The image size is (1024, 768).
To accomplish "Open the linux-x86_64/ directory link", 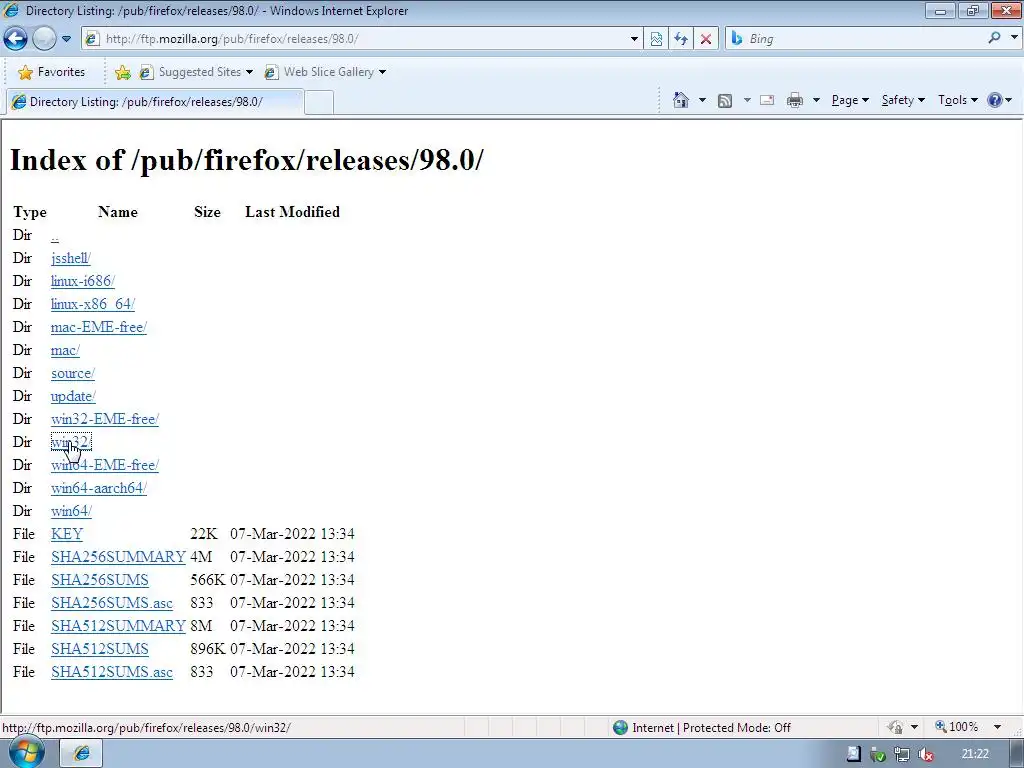I will tap(93, 304).
